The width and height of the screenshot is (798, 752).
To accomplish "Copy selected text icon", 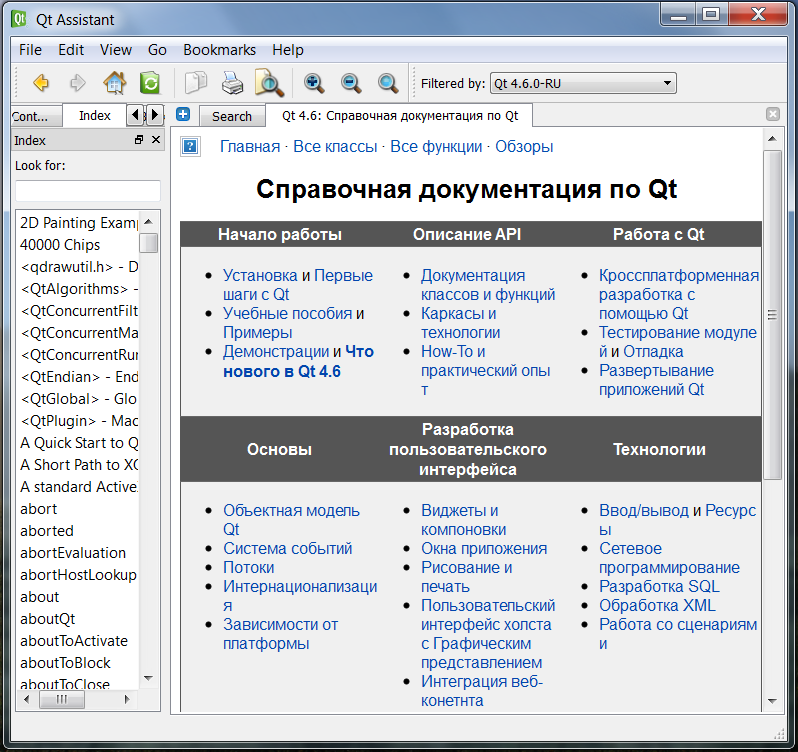I will pos(195,82).
